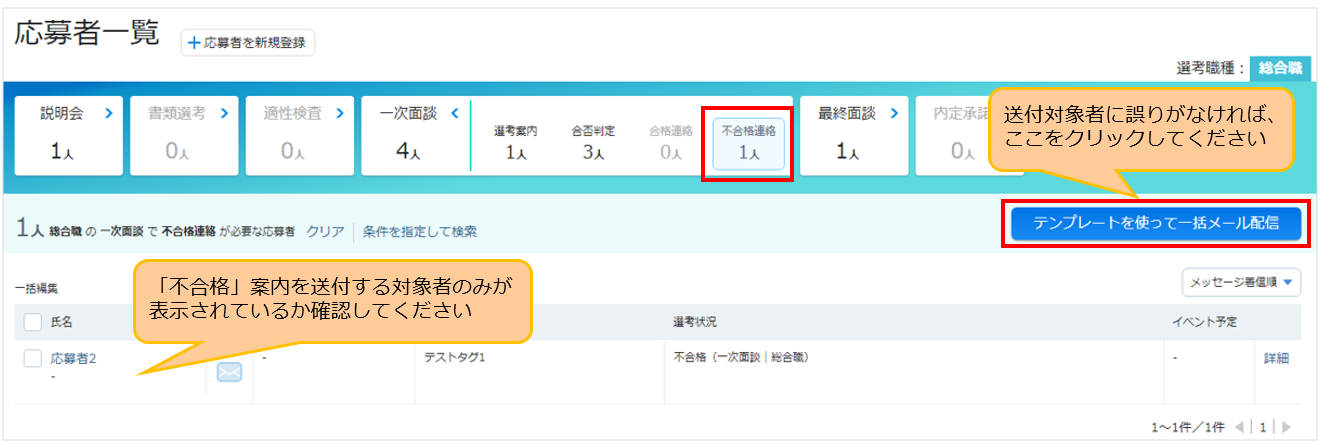Image resolution: width=1325 pixels, height=445 pixels.
Task: Click the 選考状況 column header
Action: click(x=695, y=322)
